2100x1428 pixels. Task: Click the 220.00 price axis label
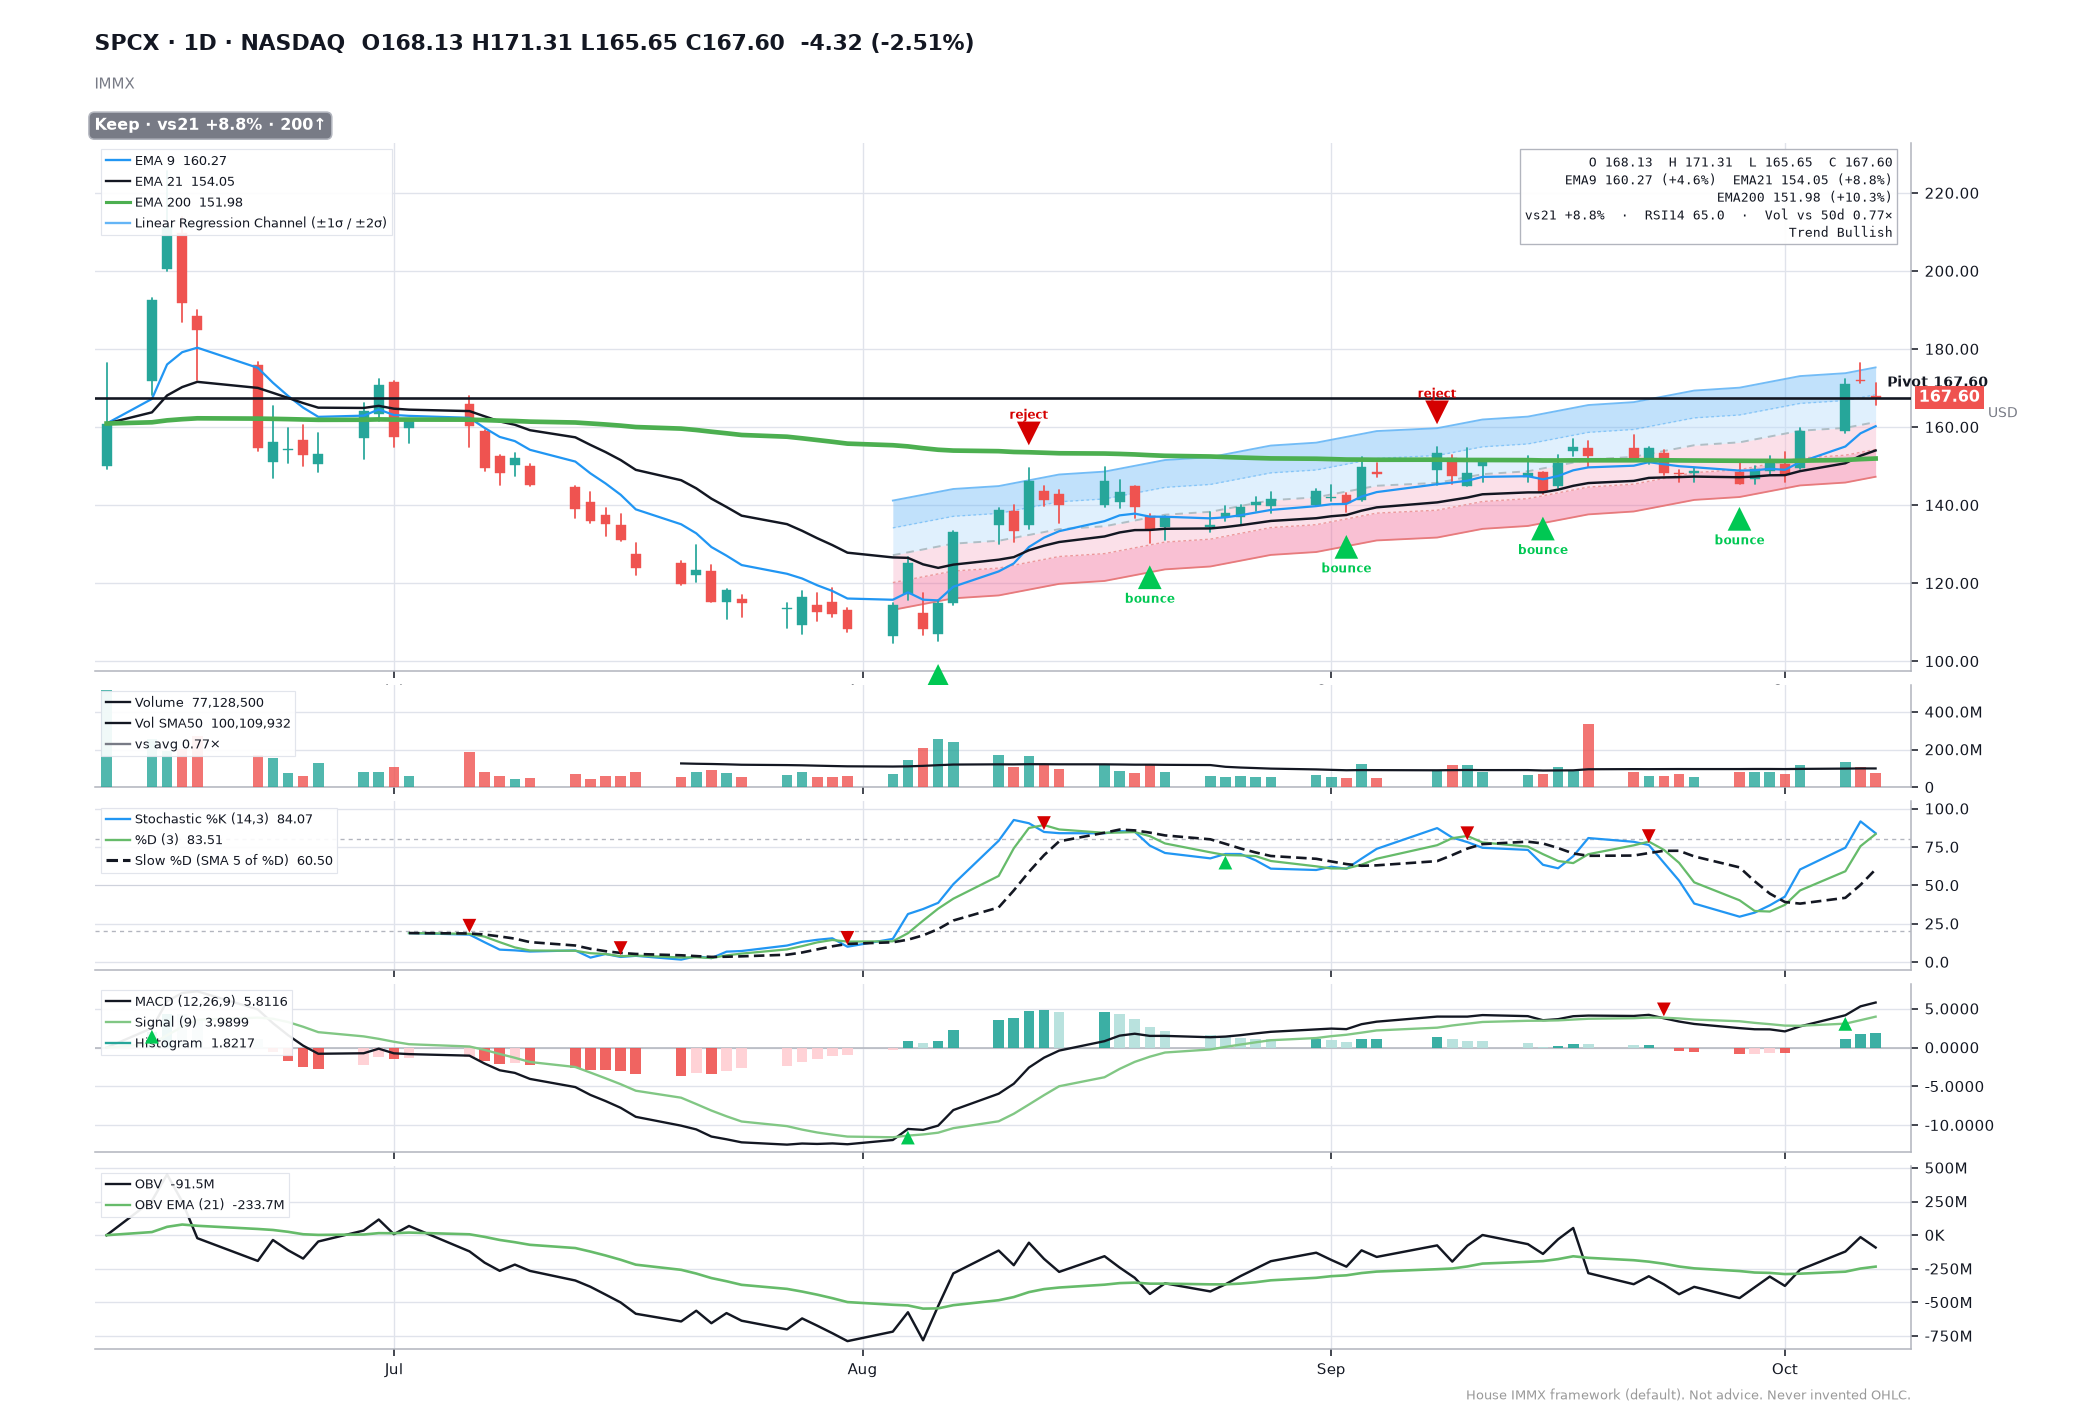pyautogui.click(x=1951, y=193)
